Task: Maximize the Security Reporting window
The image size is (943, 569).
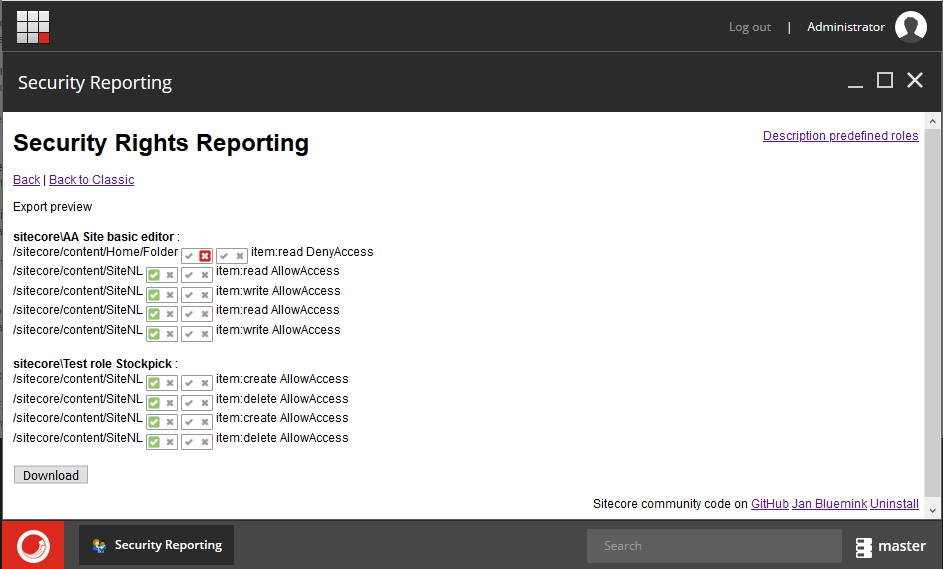Action: pyautogui.click(x=885, y=80)
